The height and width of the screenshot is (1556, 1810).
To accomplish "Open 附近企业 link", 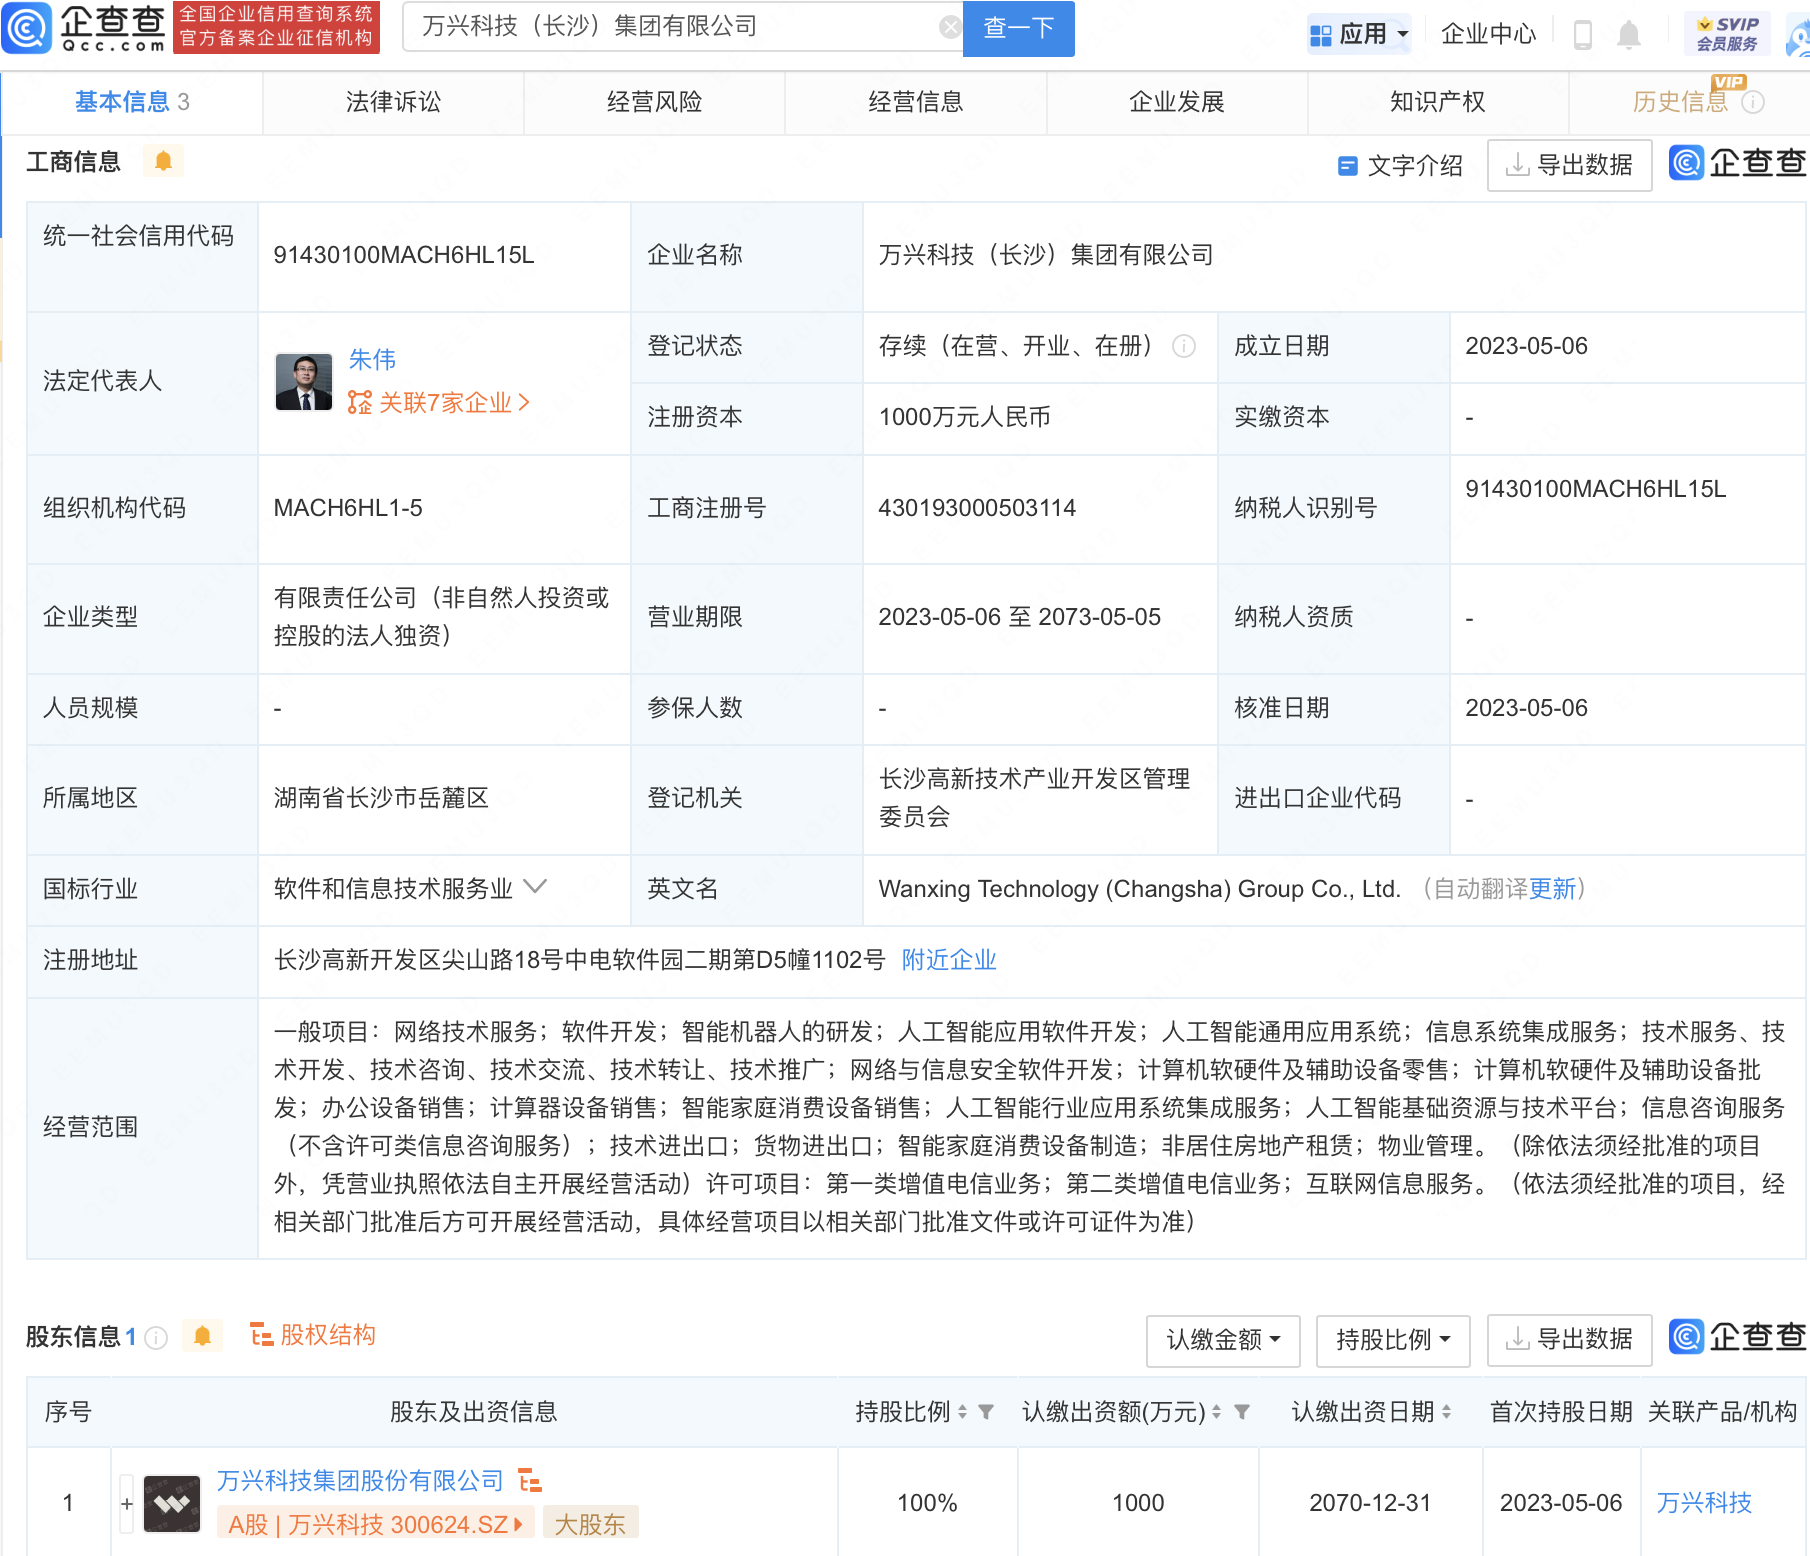I will 949,960.
